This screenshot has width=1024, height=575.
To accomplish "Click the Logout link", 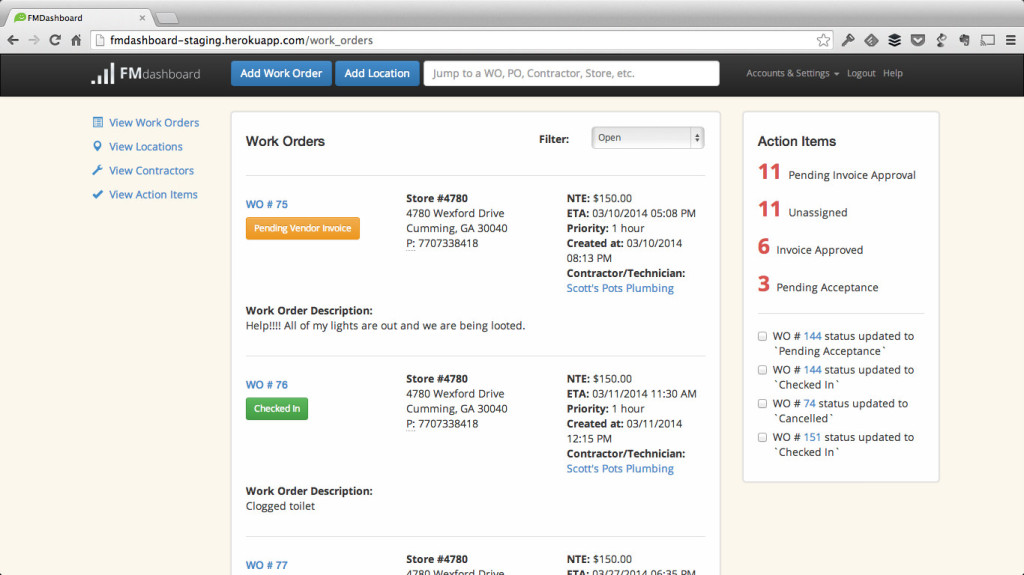I will coord(861,73).
